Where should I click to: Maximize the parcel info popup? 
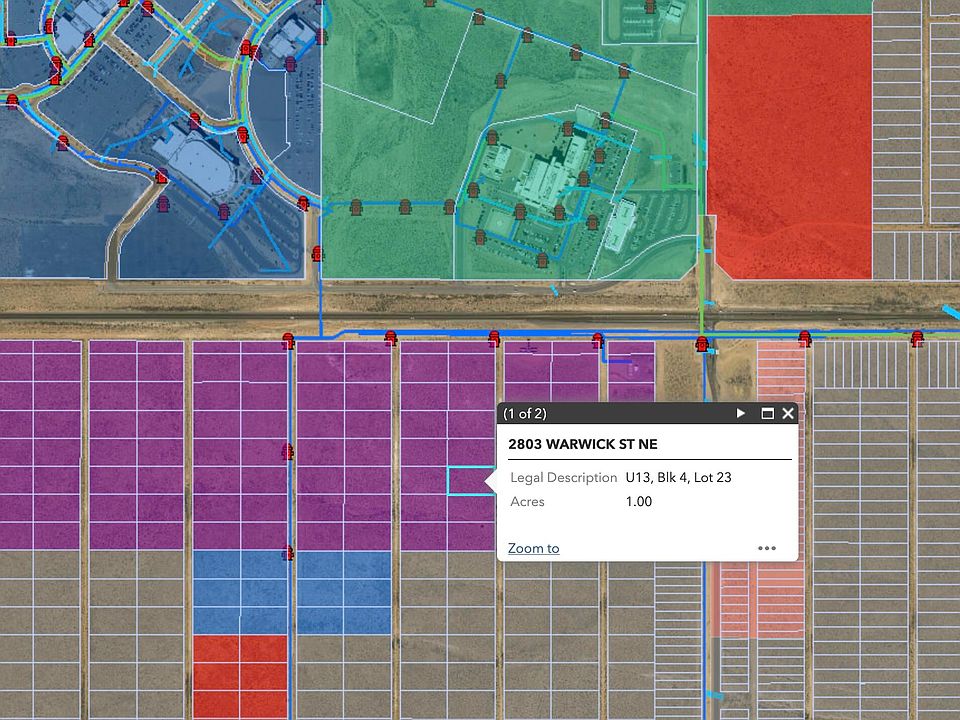767,413
